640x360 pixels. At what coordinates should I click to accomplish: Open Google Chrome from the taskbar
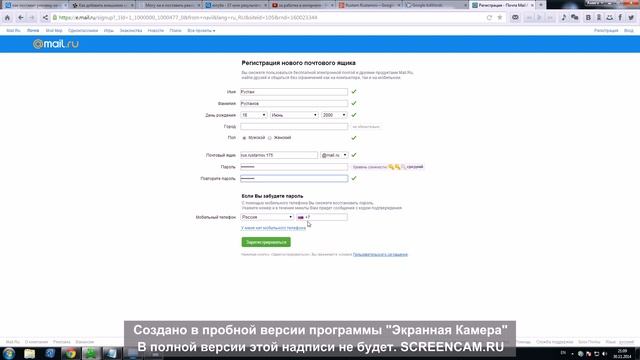(x=71, y=353)
